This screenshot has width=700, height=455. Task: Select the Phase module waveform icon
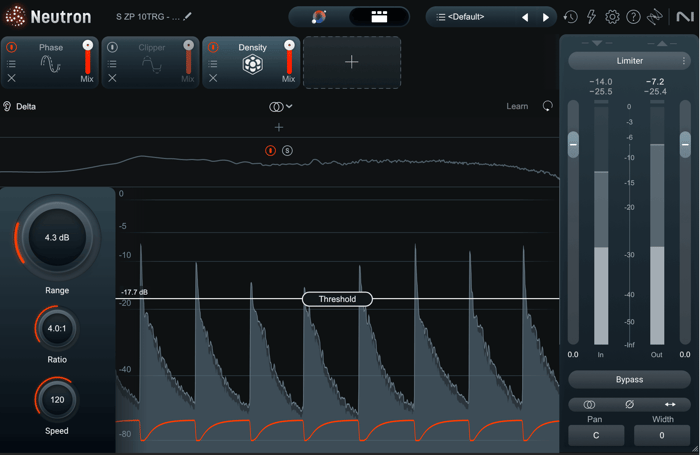(x=50, y=64)
